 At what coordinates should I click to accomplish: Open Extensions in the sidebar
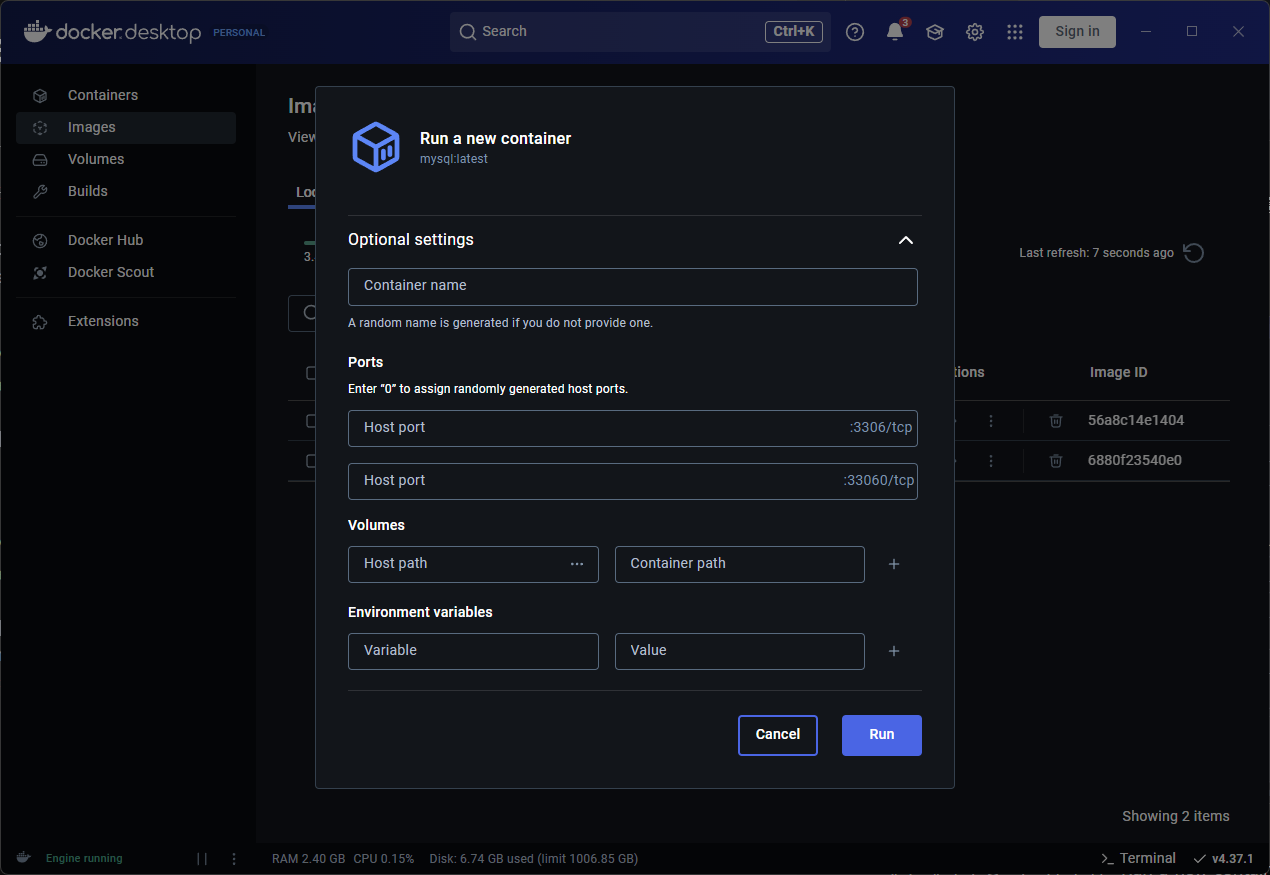click(126, 321)
